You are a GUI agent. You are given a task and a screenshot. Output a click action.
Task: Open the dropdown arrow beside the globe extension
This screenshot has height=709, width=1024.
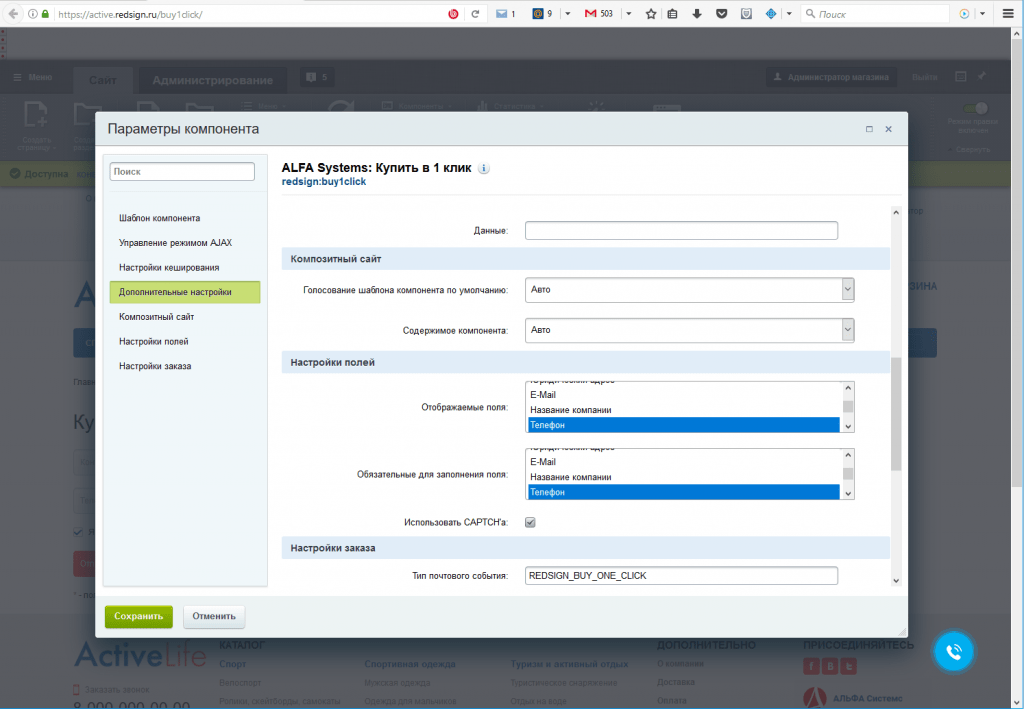tap(789, 14)
